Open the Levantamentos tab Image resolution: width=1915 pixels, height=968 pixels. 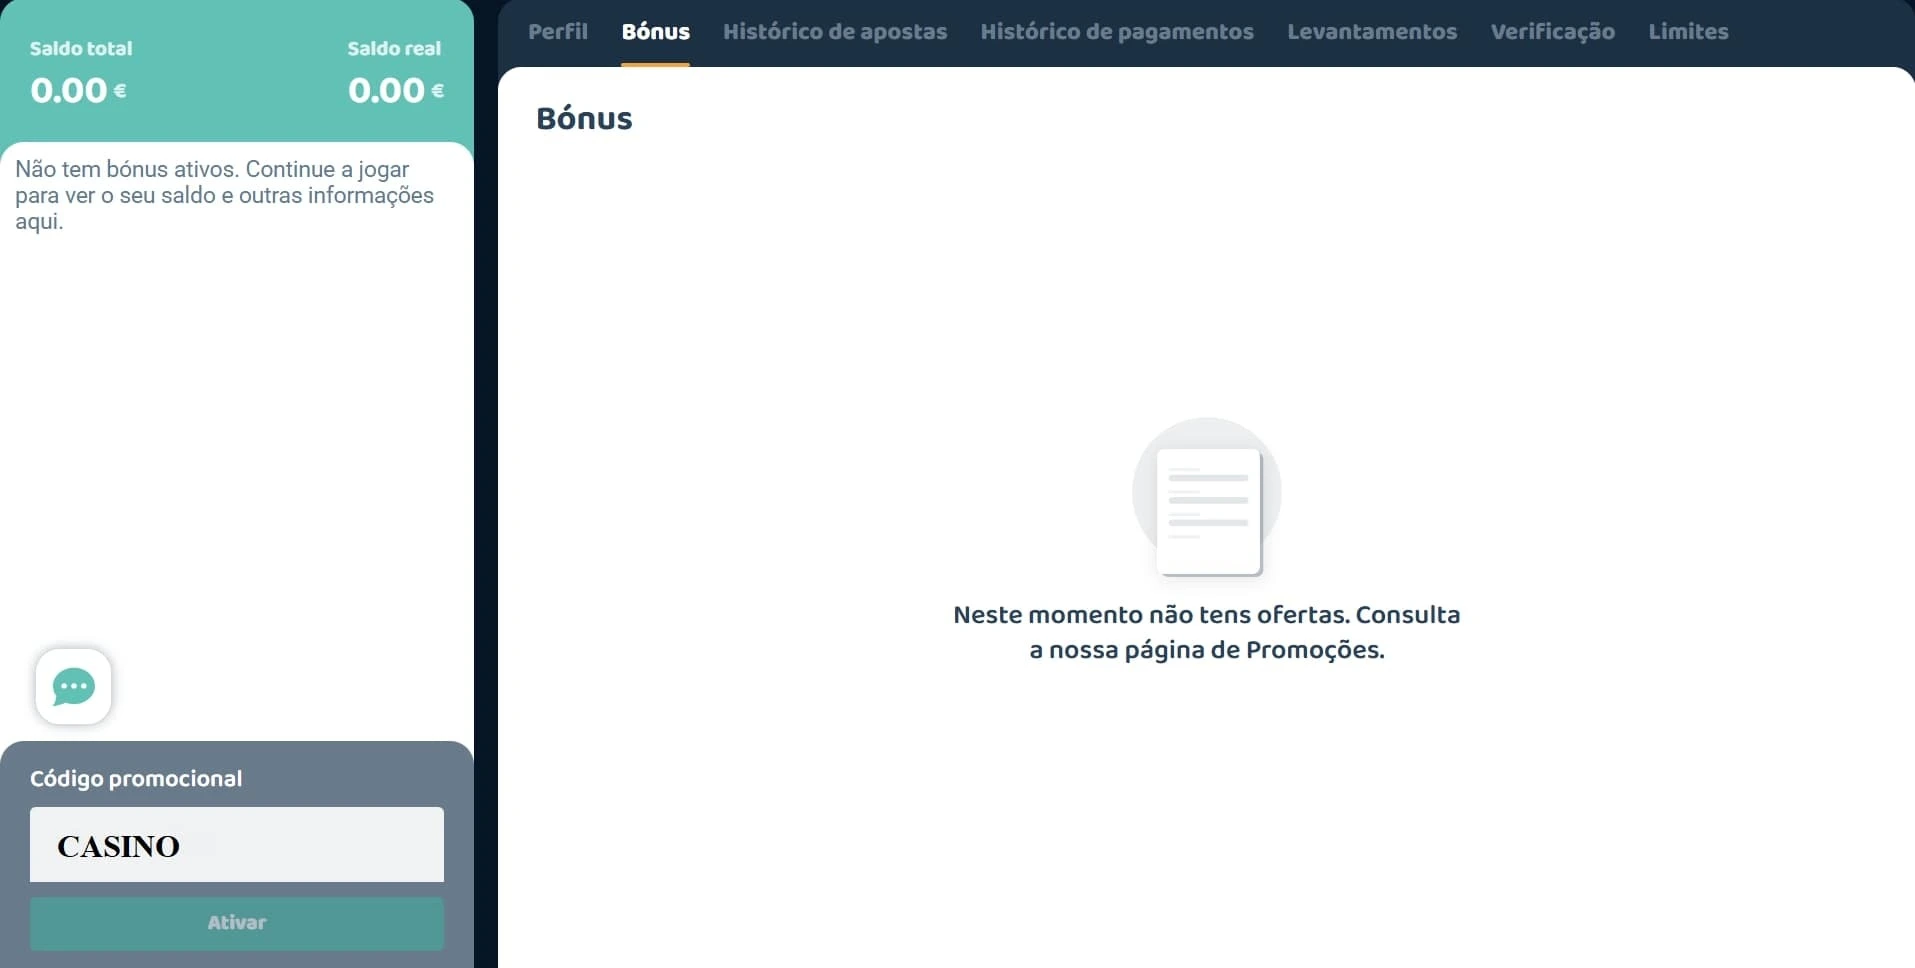(x=1371, y=32)
